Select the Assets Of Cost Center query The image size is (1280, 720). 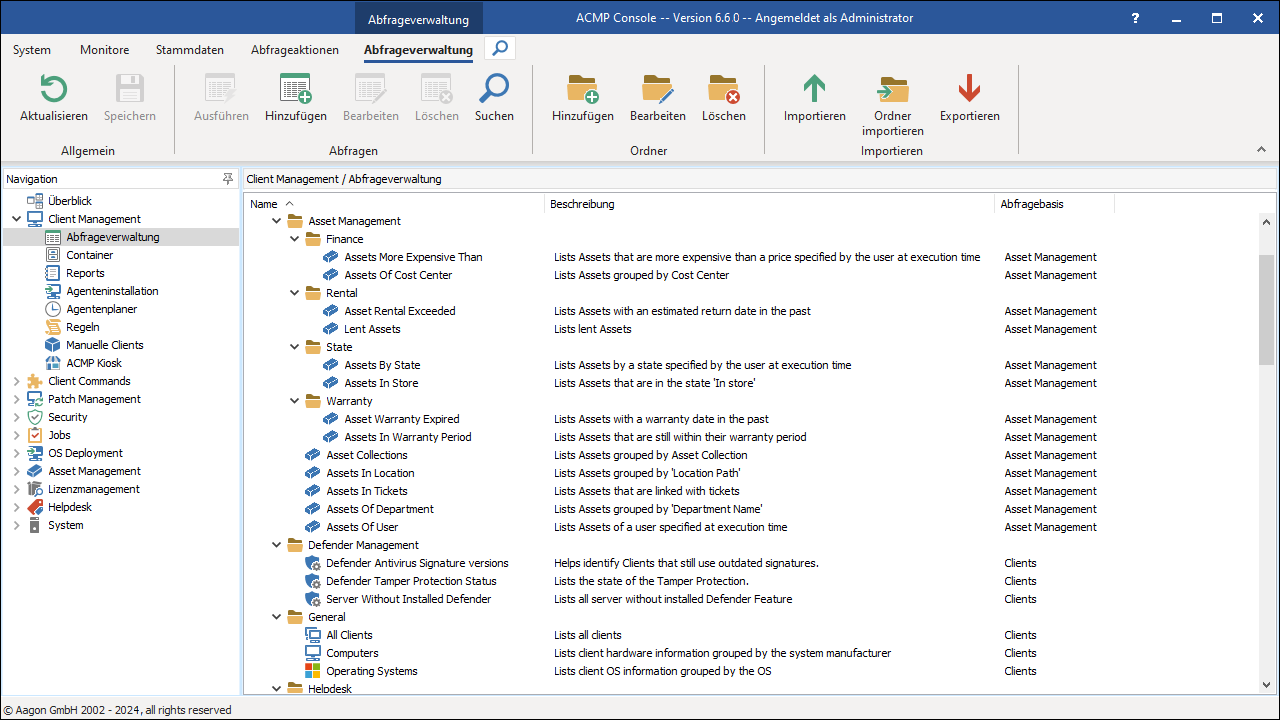398,275
